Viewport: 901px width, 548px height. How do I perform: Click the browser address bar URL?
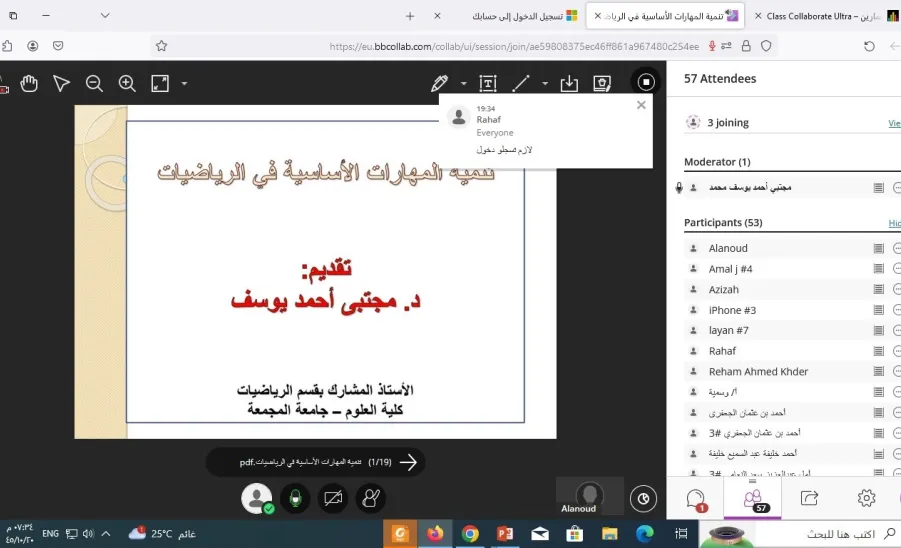coord(514,47)
